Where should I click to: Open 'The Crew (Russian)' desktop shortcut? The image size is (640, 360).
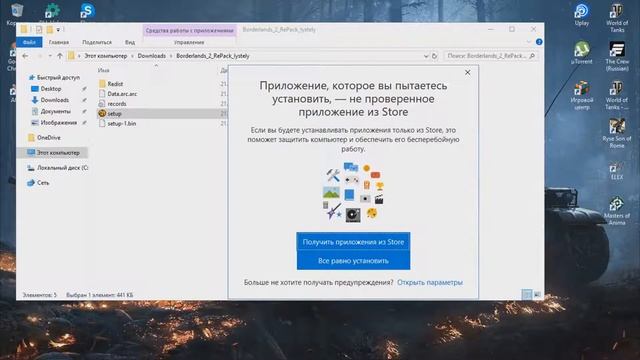point(617,56)
